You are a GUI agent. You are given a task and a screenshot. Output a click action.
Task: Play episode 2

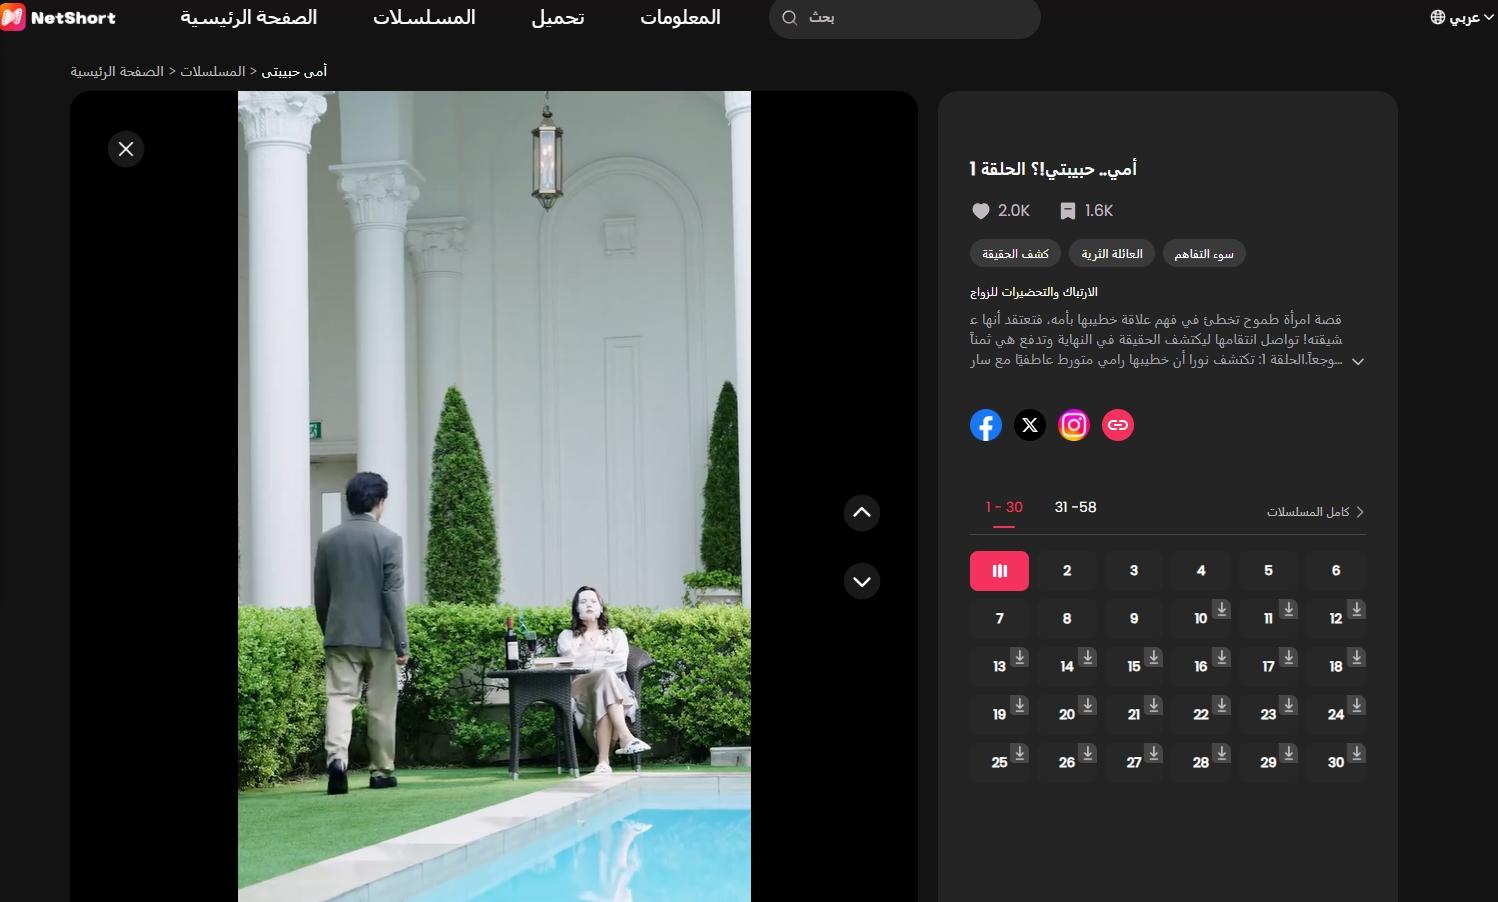(x=1067, y=571)
